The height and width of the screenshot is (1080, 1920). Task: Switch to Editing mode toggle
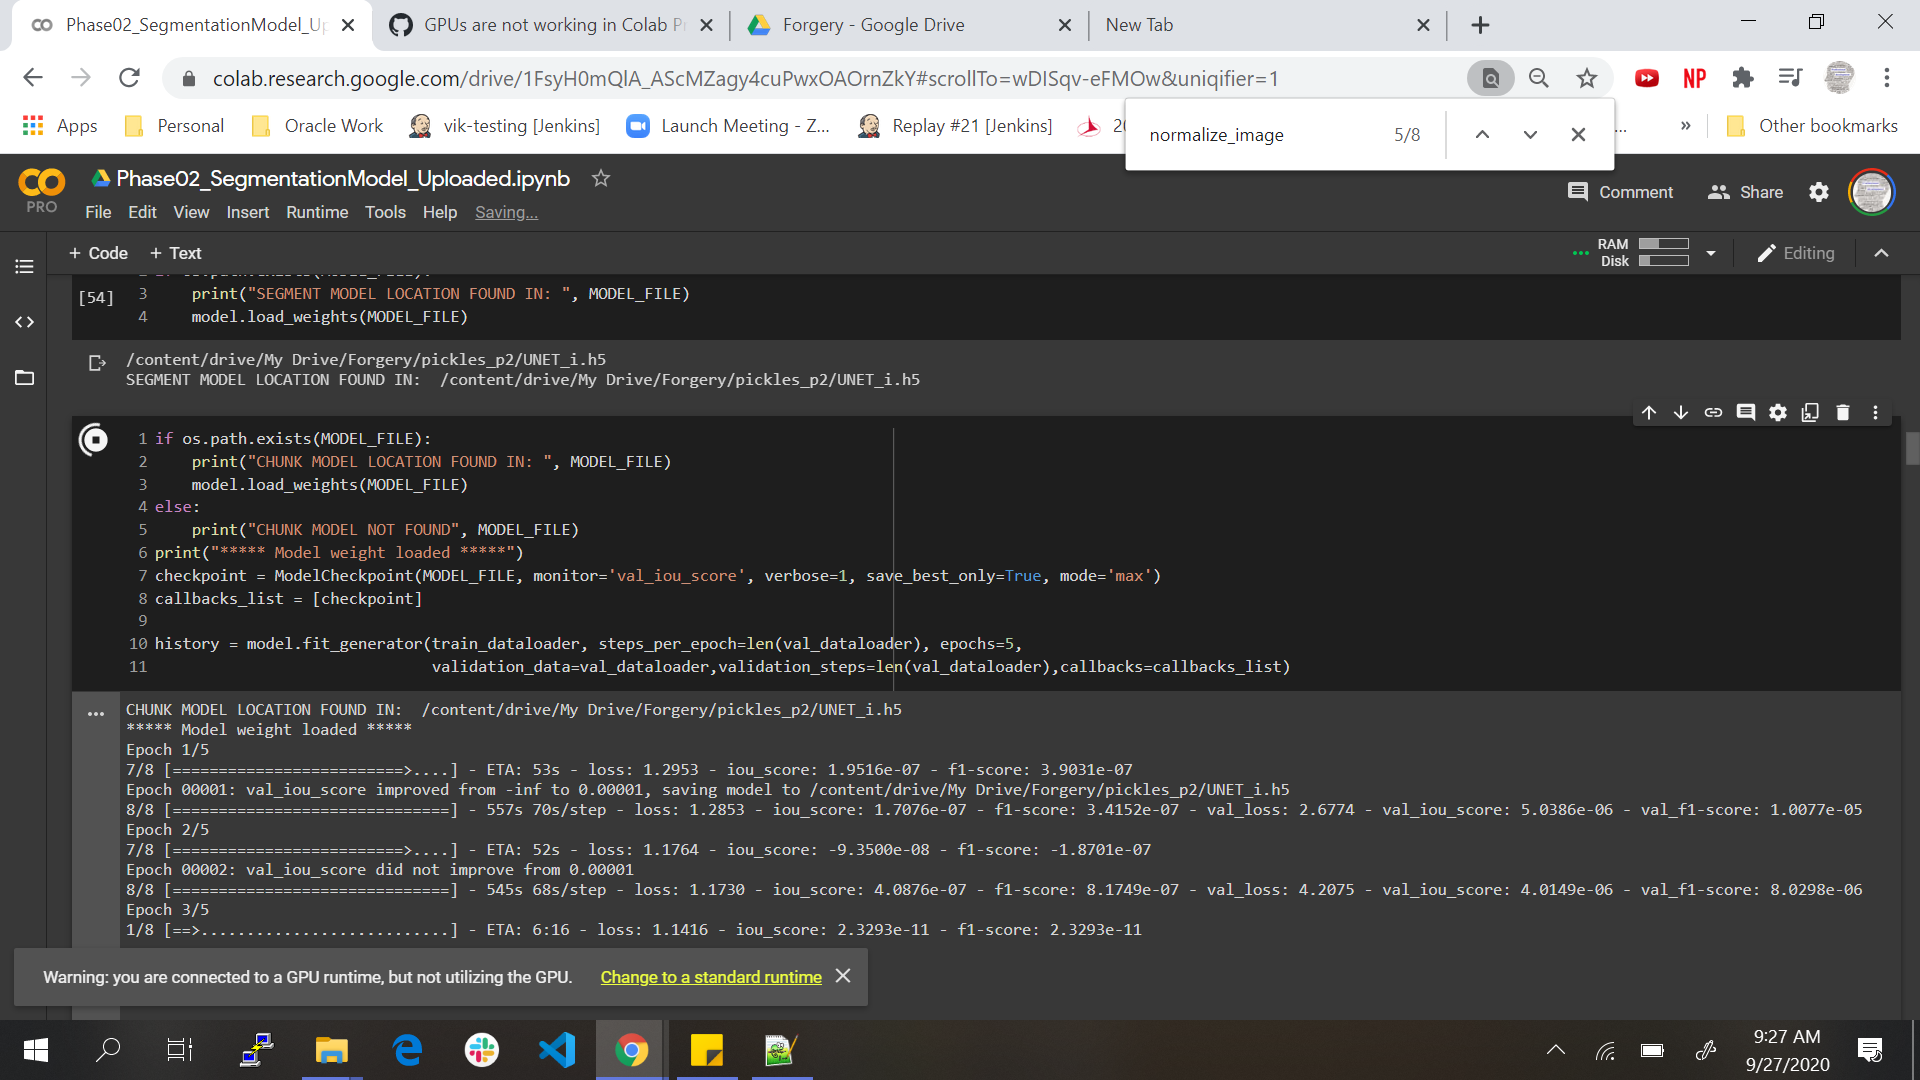[1796, 253]
